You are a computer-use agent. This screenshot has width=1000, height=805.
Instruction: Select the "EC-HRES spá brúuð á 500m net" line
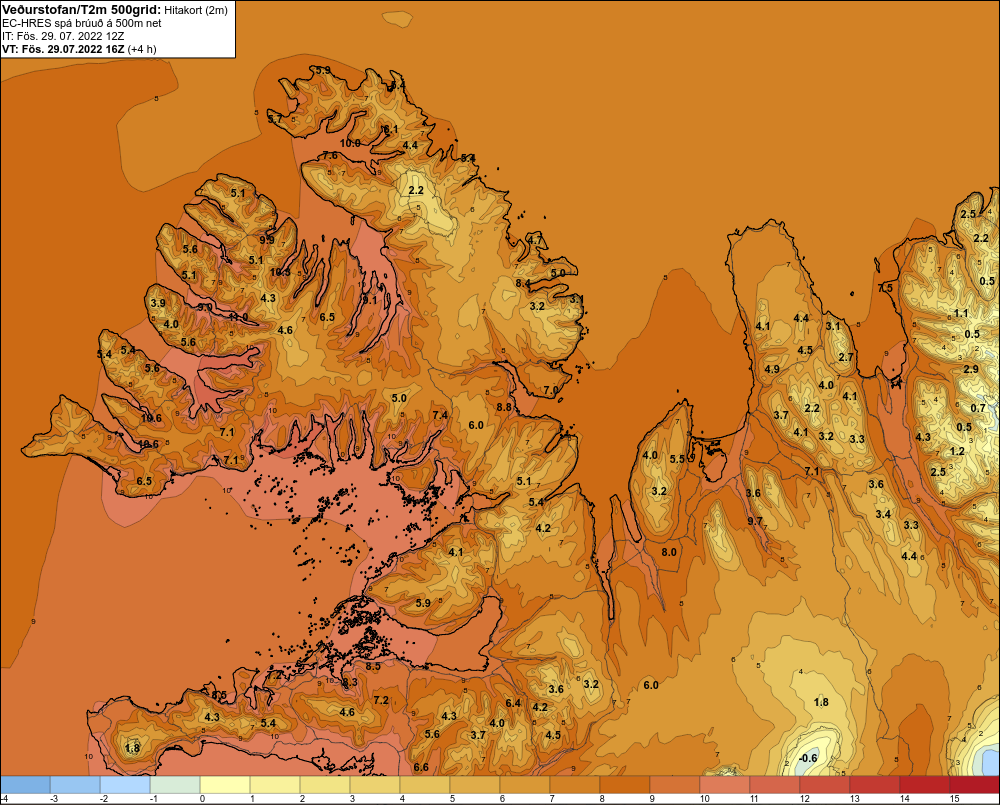click(x=82, y=23)
